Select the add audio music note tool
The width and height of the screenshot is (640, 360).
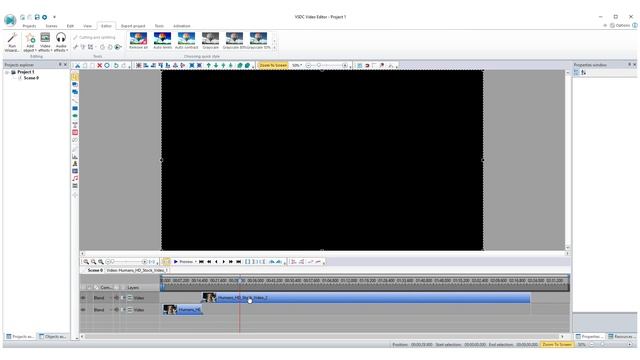(75, 178)
